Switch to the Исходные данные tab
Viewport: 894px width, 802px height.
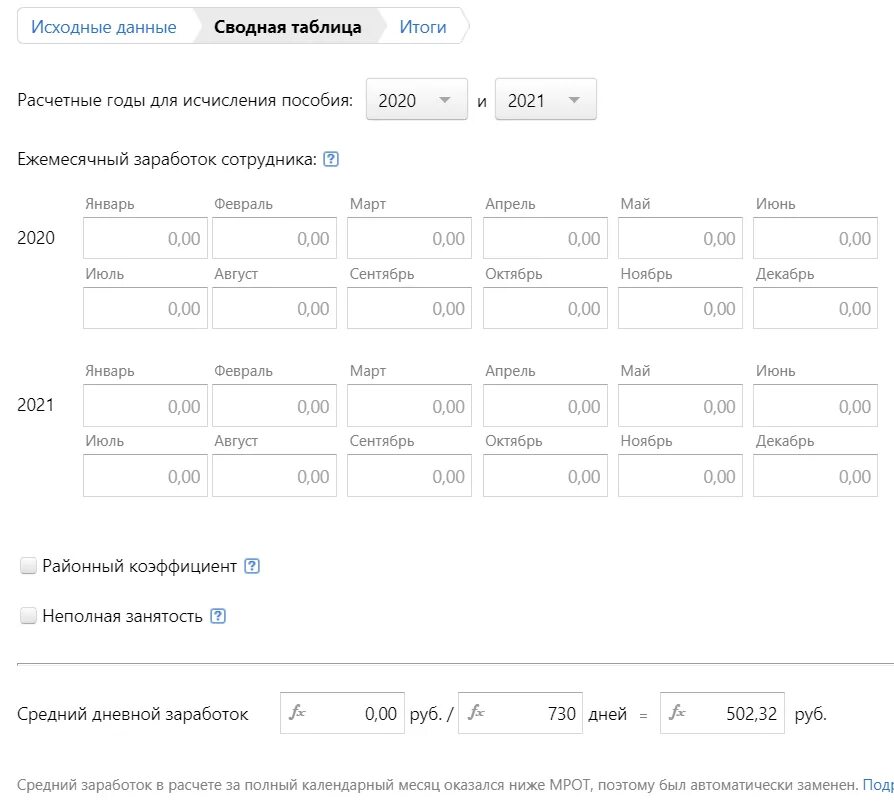[x=104, y=27]
